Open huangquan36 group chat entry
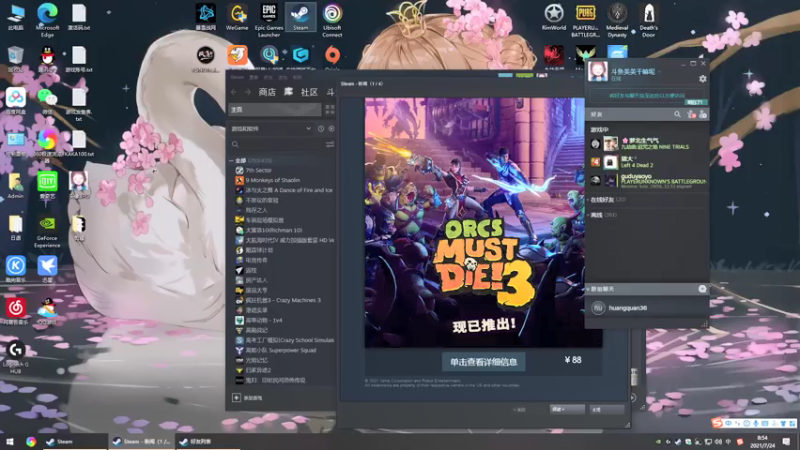 [646, 308]
